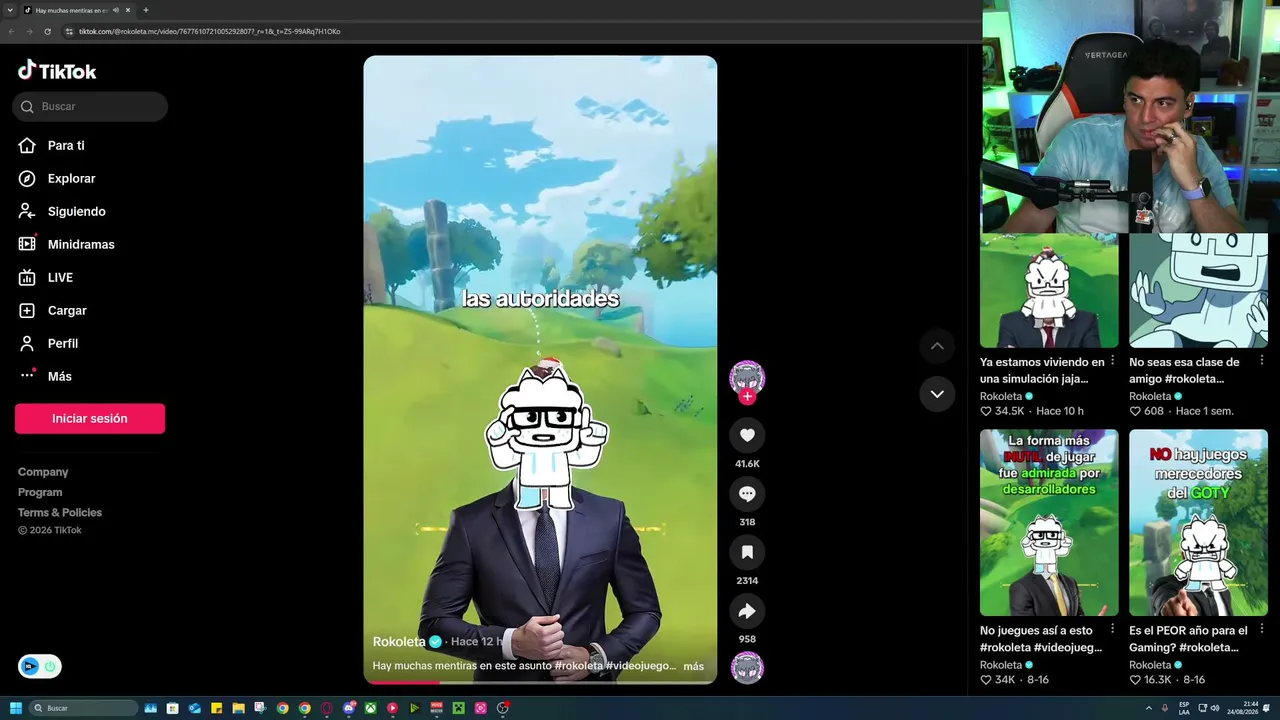Viewport: 1280px width, 720px height.
Task: Mute the tab using its speaker icon
Action: click(x=116, y=10)
